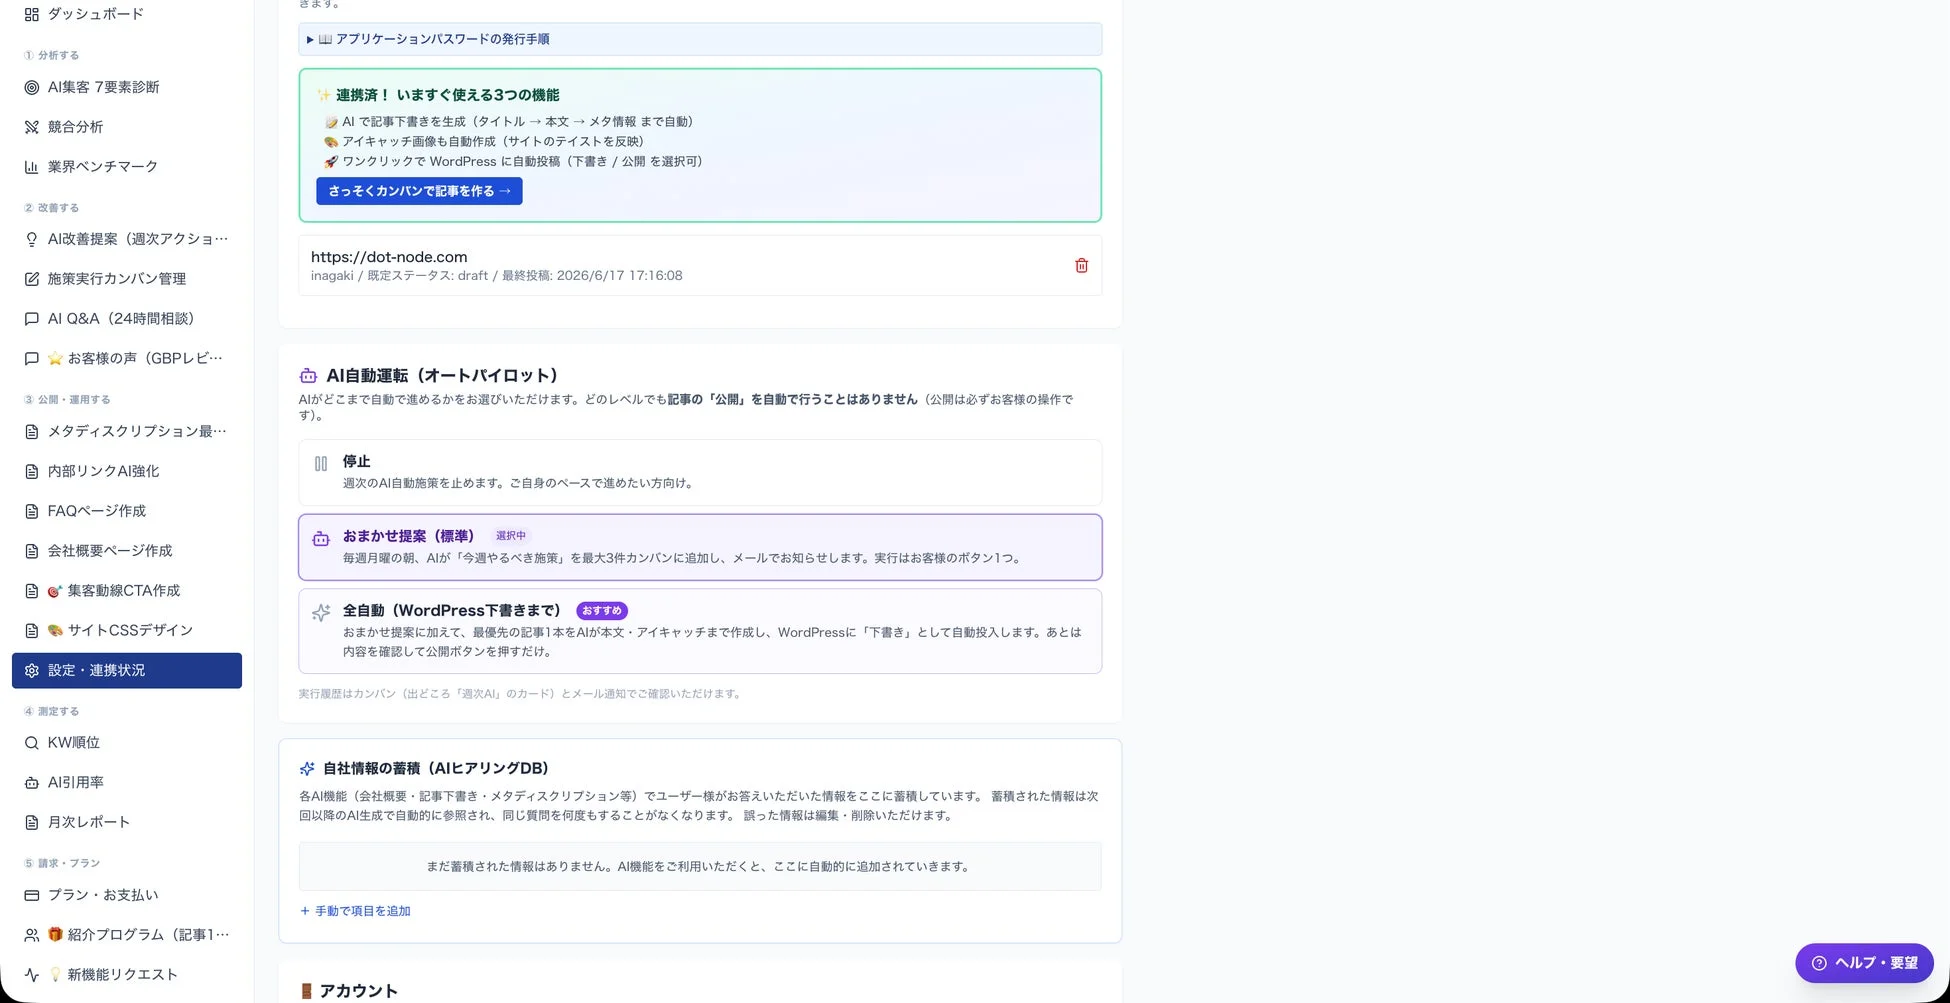Screen dimensions: 1950x1003
Task: Click the chat bubble icon beside AI Q&A
Action: coord(32,319)
